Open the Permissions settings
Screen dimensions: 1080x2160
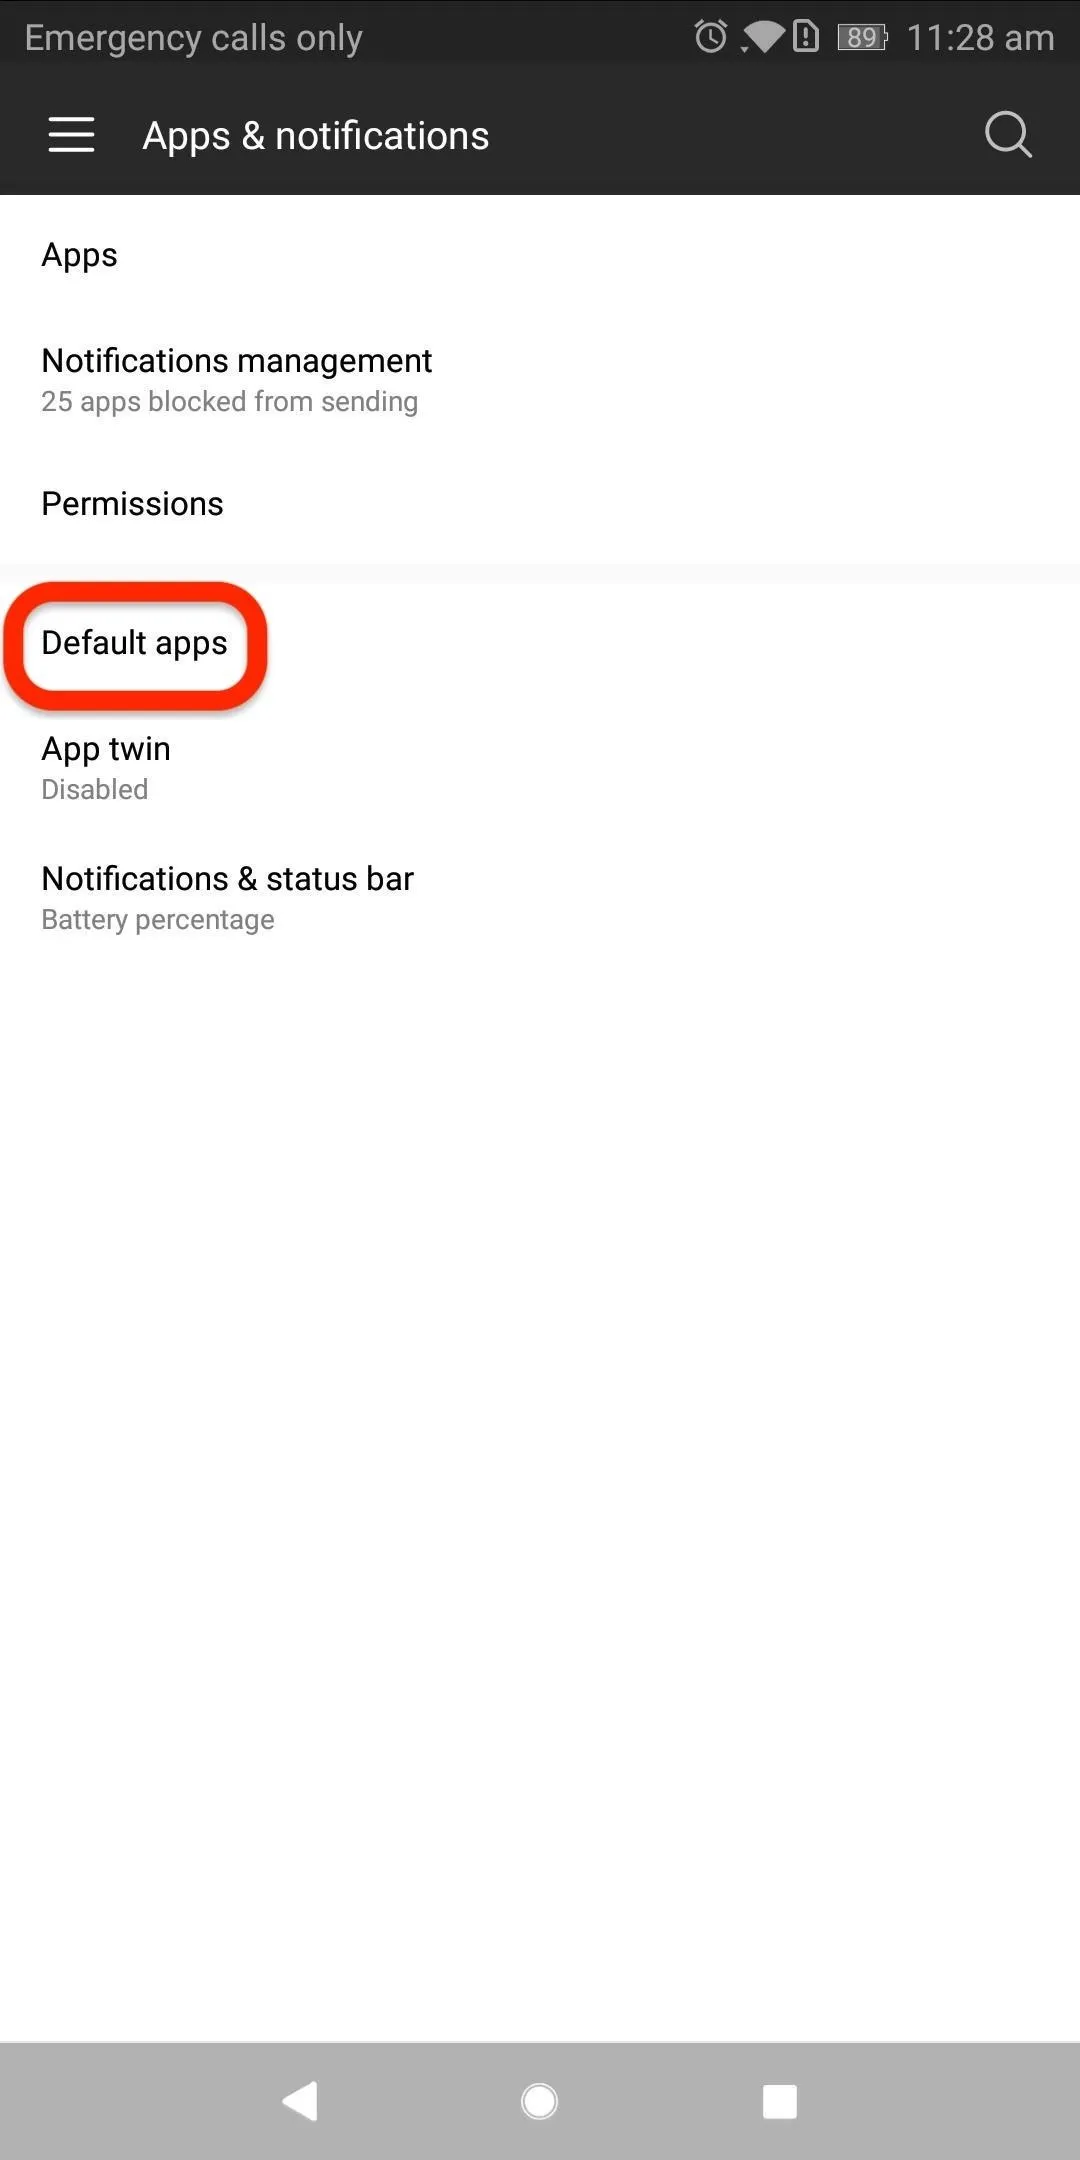[x=540, y=503]
